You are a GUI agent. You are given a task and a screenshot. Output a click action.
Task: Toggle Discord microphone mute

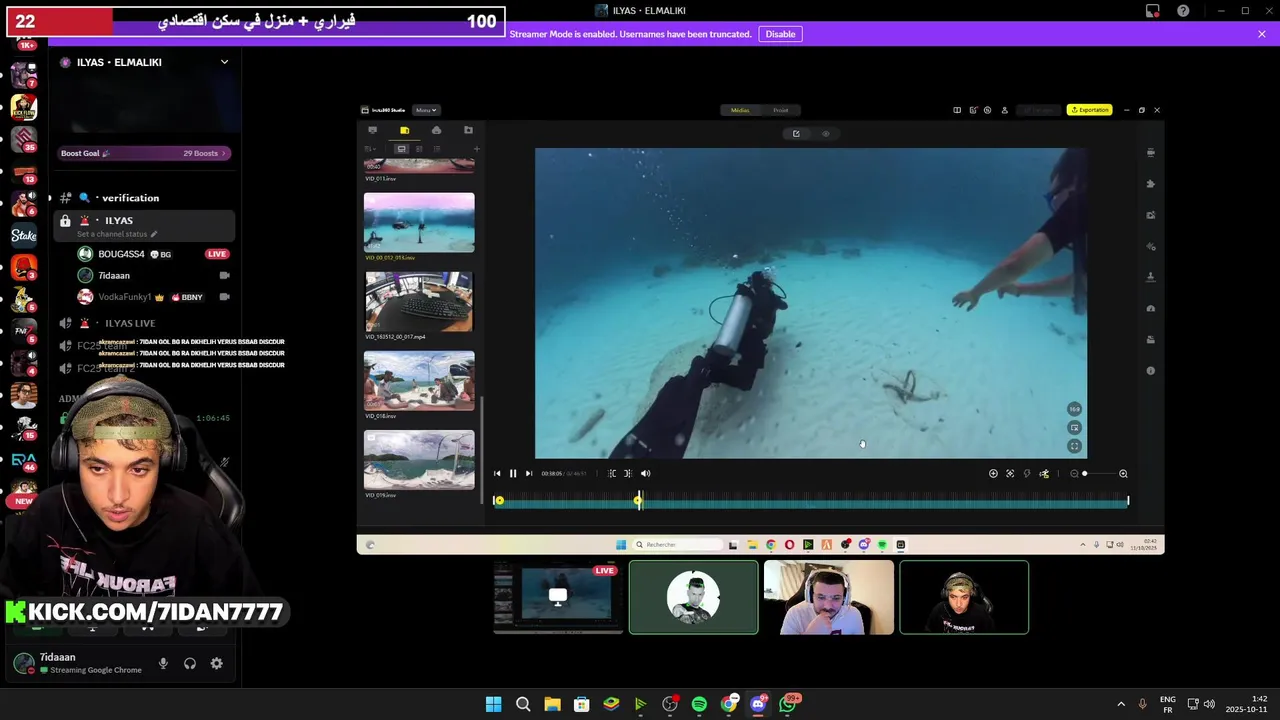(x=163, y=663)
